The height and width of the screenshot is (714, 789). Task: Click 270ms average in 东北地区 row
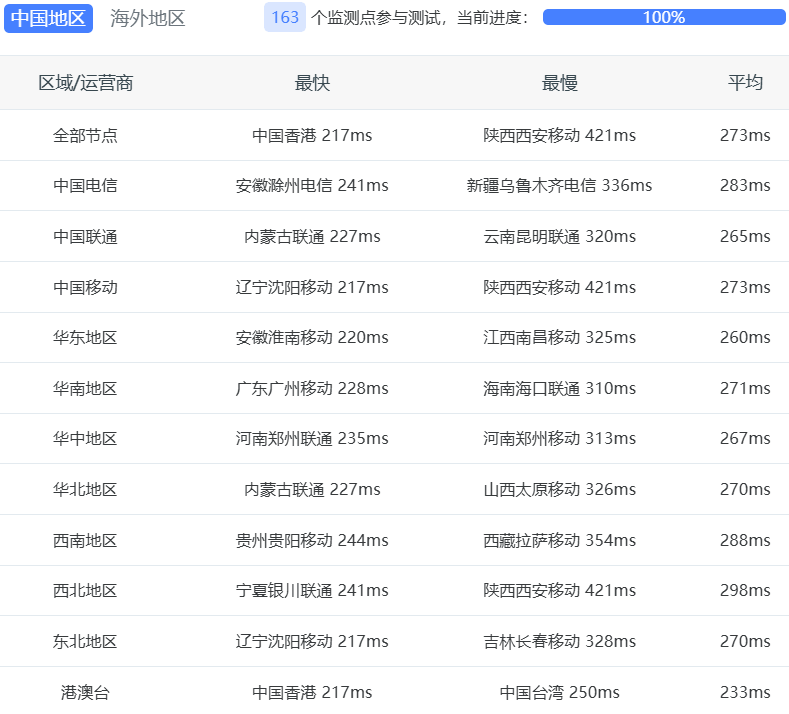[745, 642]
